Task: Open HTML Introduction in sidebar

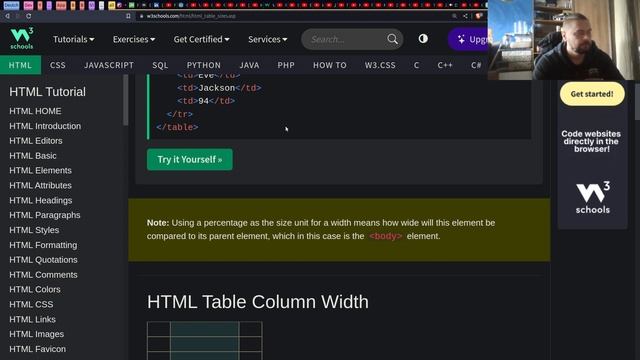Action: [45, 126]
